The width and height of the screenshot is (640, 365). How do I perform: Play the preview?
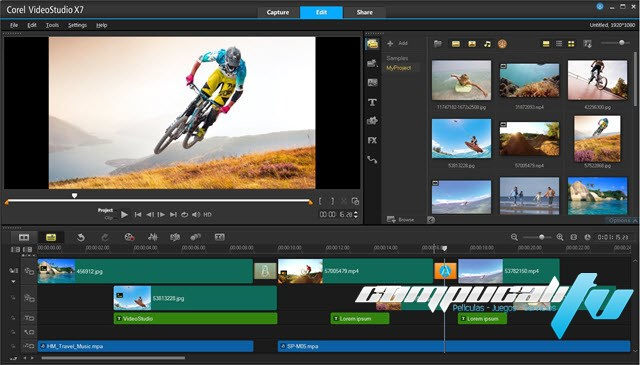pyautogui.click(x=124, y=214)
